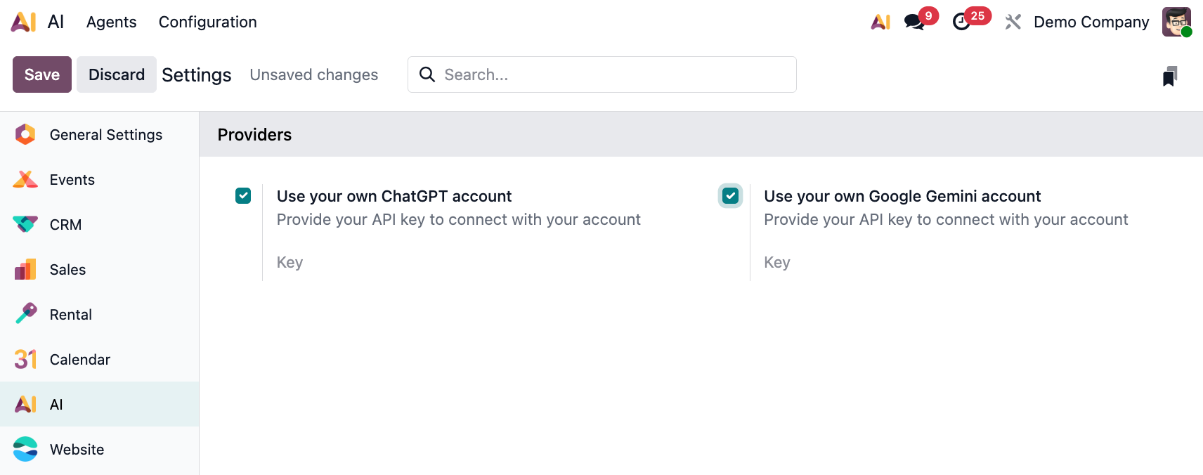Open the General Settings tab label
The height and width of the screenshot is (475, 1203).
[x=106, y=135]
